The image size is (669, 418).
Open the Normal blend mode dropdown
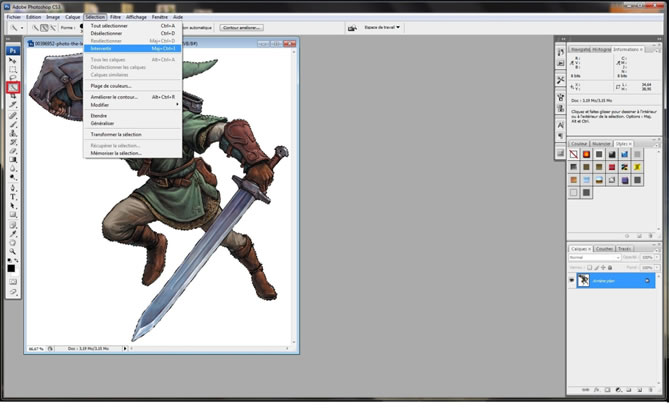tap(594, 258)
